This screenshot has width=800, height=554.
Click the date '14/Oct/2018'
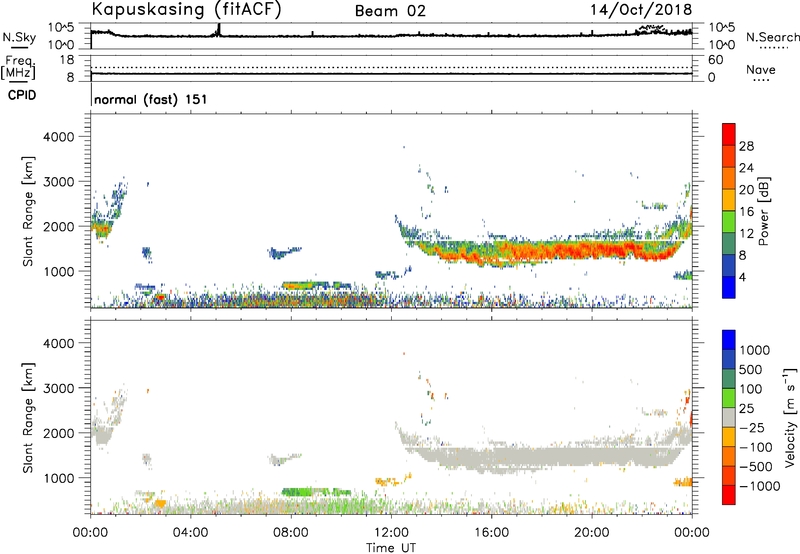[x=641, y=10]
